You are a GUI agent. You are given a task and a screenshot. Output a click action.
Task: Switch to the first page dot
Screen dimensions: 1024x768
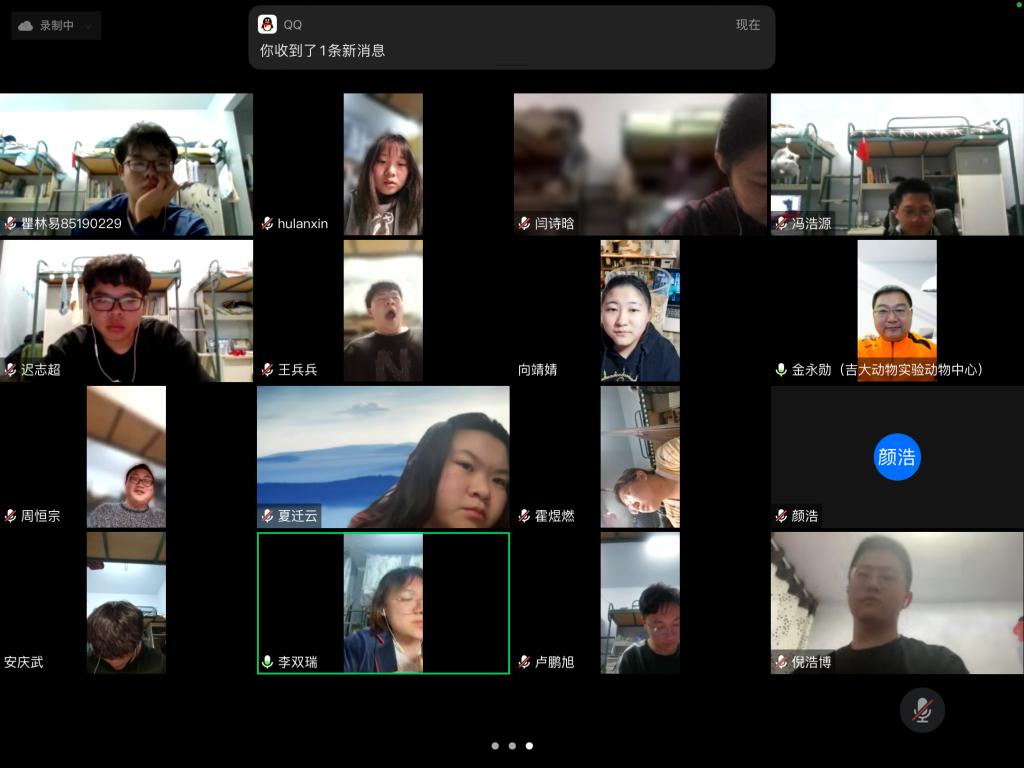coord(495,746)
